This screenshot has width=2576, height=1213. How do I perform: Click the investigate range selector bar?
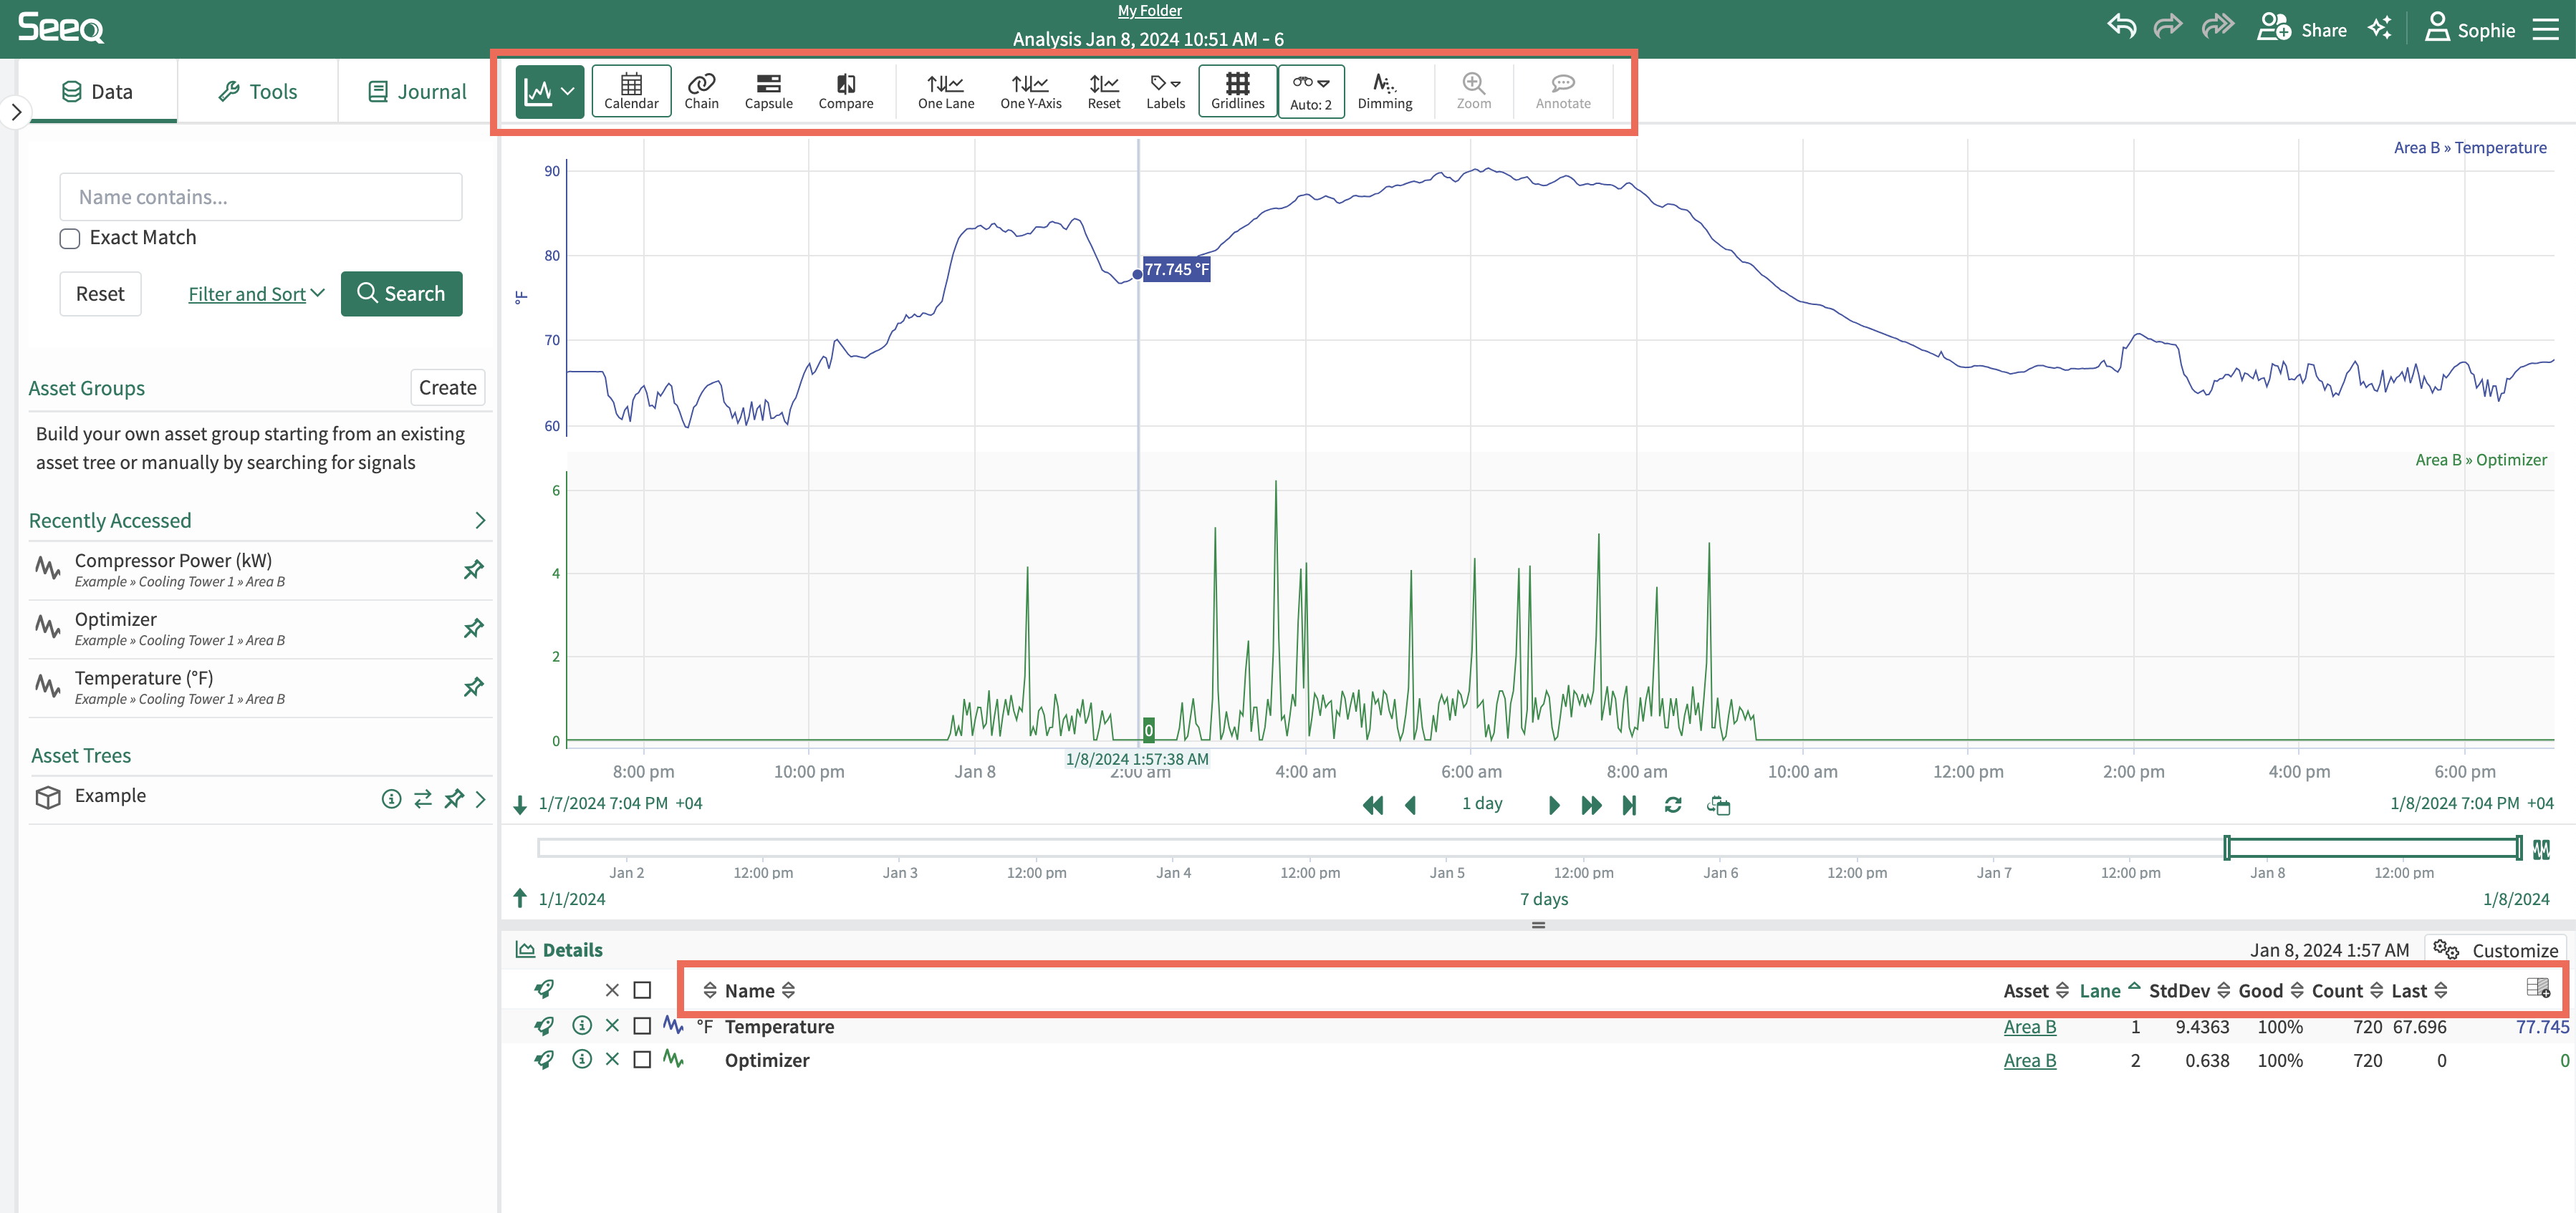pyautogui.click(x=2371, y=848)
